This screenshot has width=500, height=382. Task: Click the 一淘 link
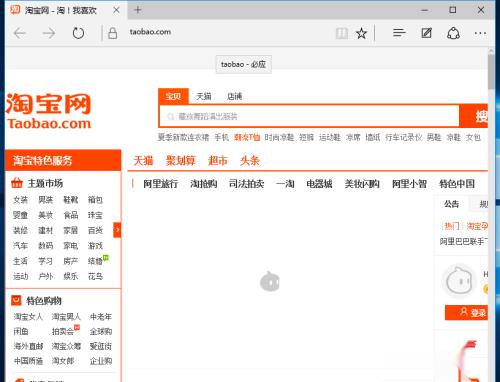tap(285, 184)
